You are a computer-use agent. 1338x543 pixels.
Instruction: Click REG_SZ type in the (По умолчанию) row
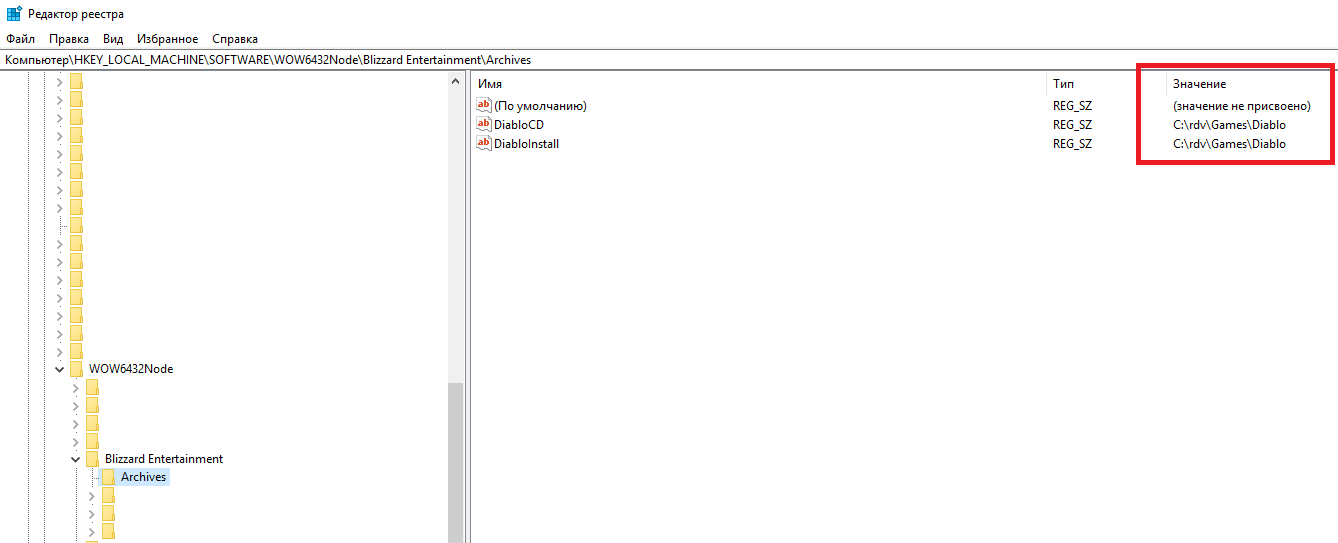1072,106
